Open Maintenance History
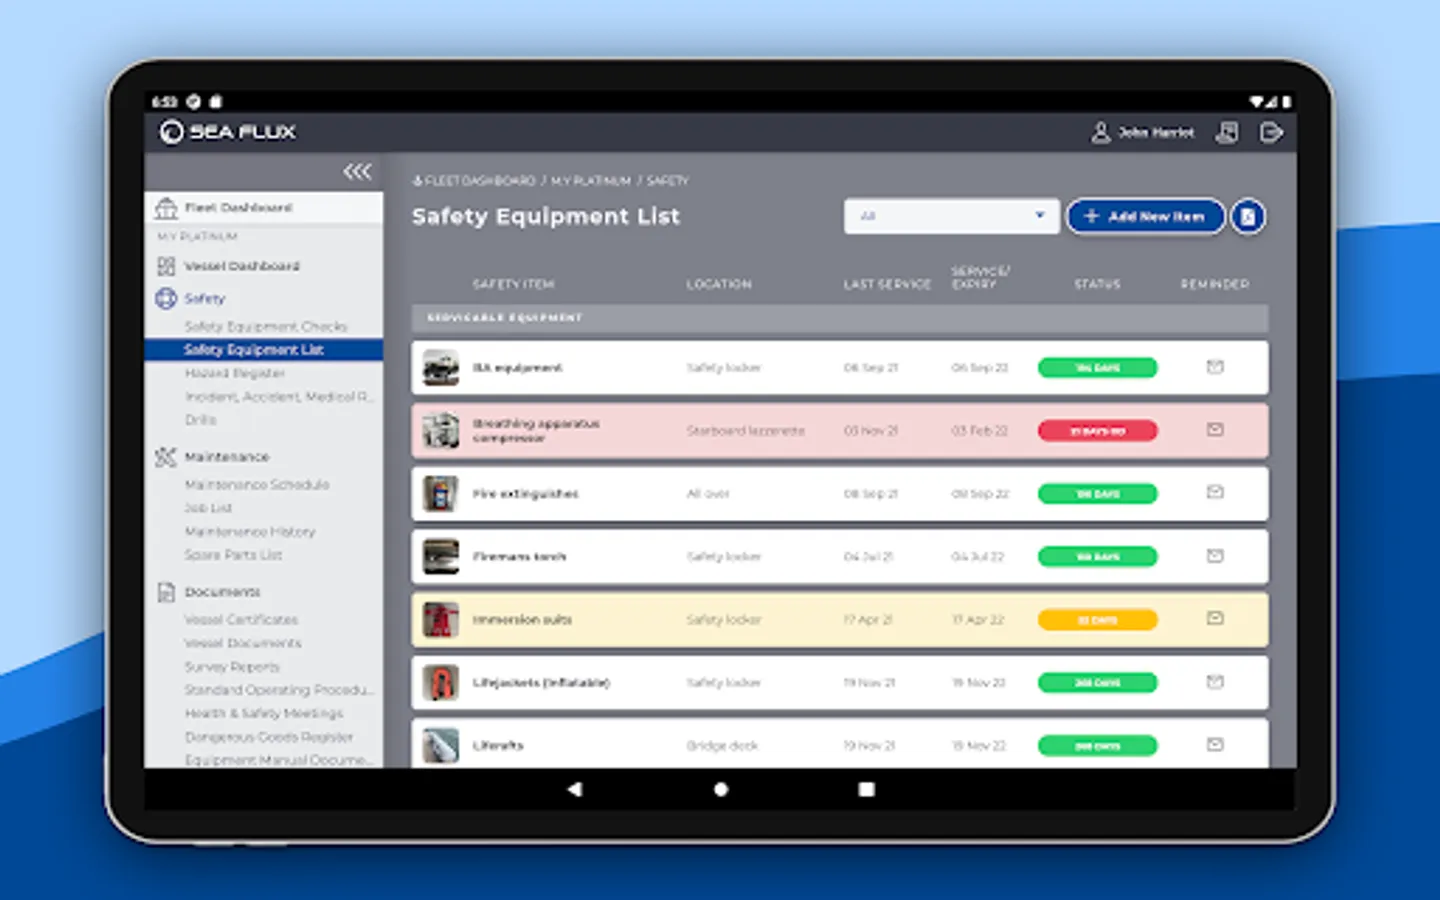 (250, 531)
